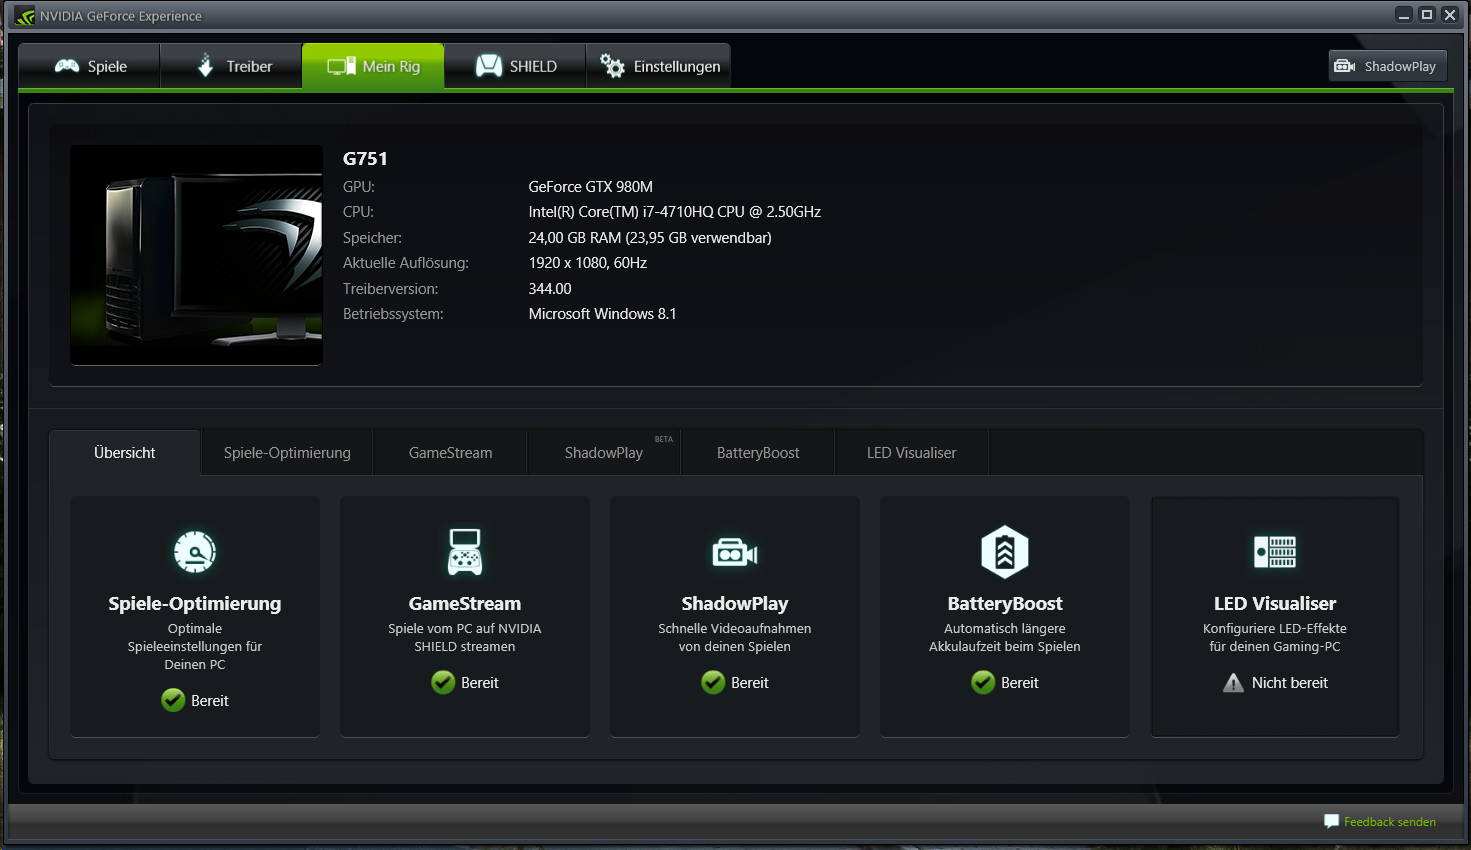Open the ShadowPlay card heading
Viewport: 1471px width, 850px height.
coord(735,603)
